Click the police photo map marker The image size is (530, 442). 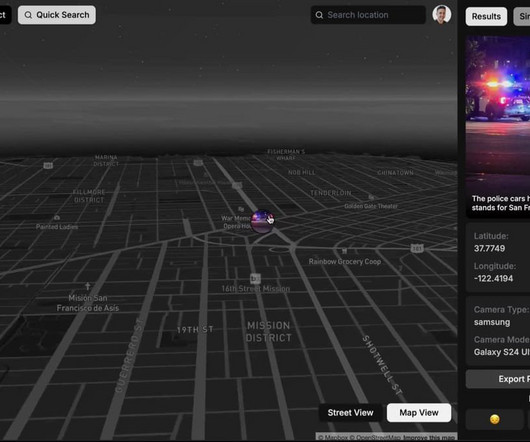click(262, 221)
